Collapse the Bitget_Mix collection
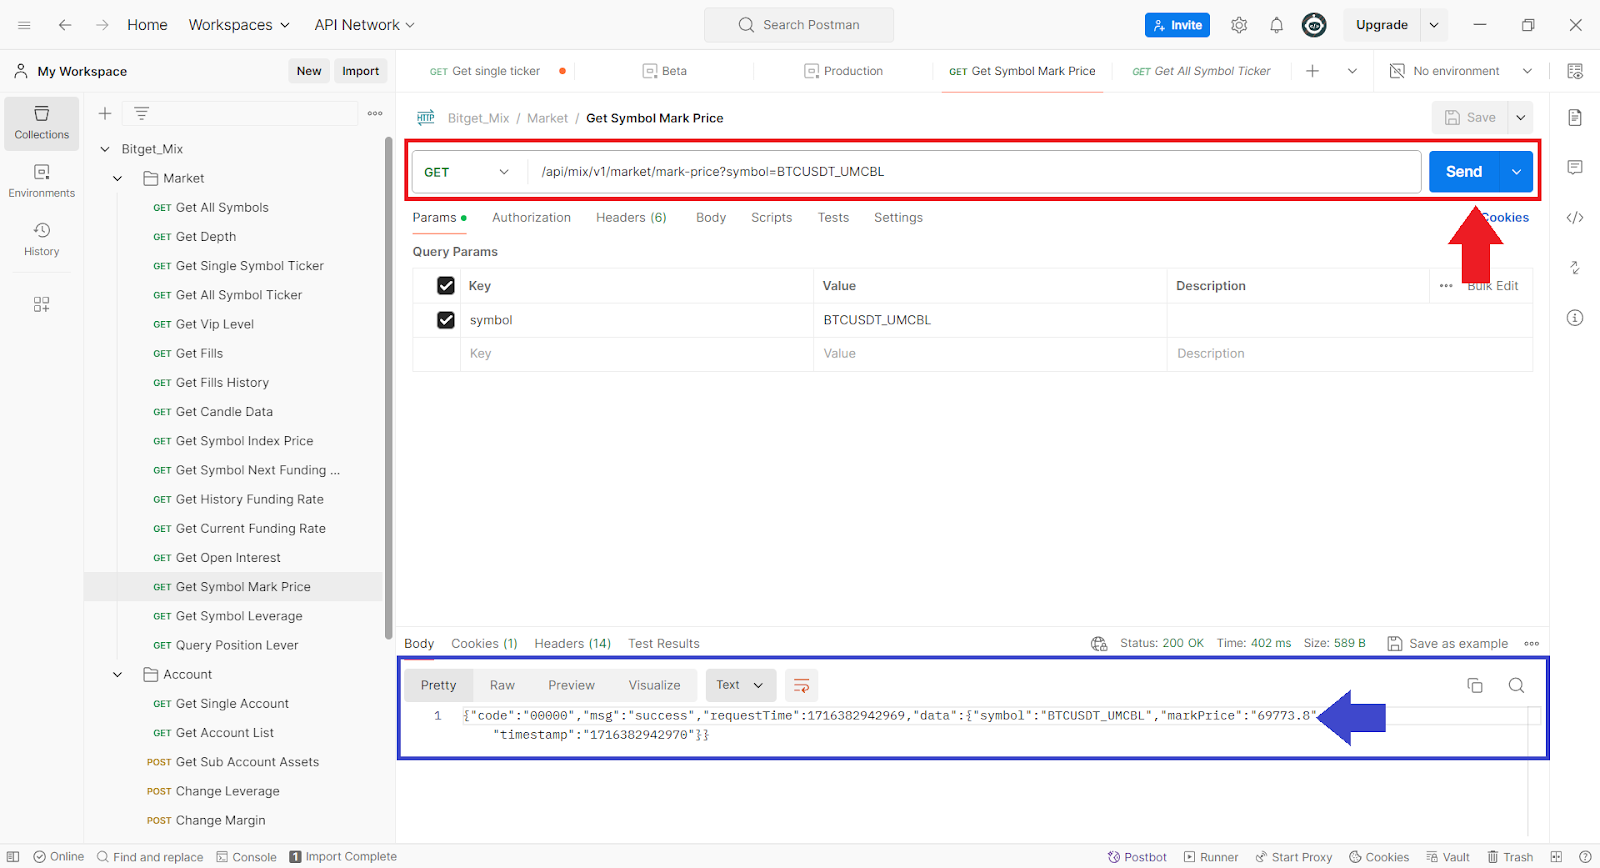This screenshot has height=868, width=1600. pos(105,149)
